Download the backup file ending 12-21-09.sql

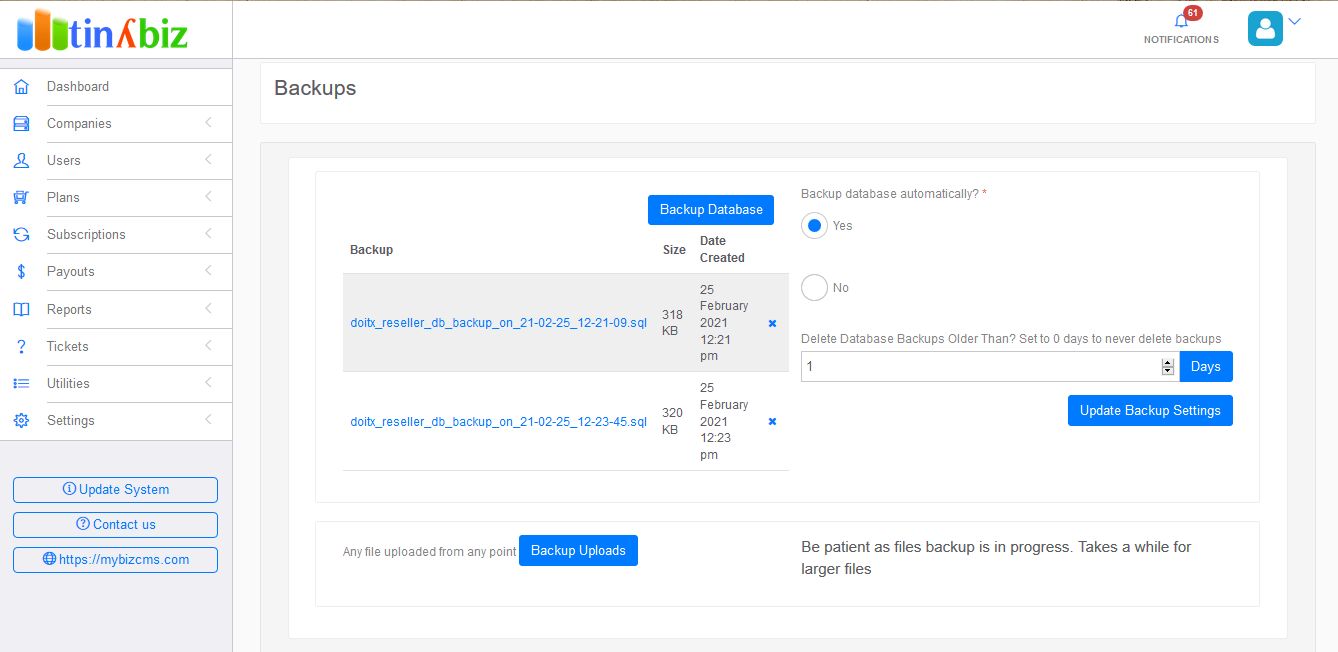point(498,323)
